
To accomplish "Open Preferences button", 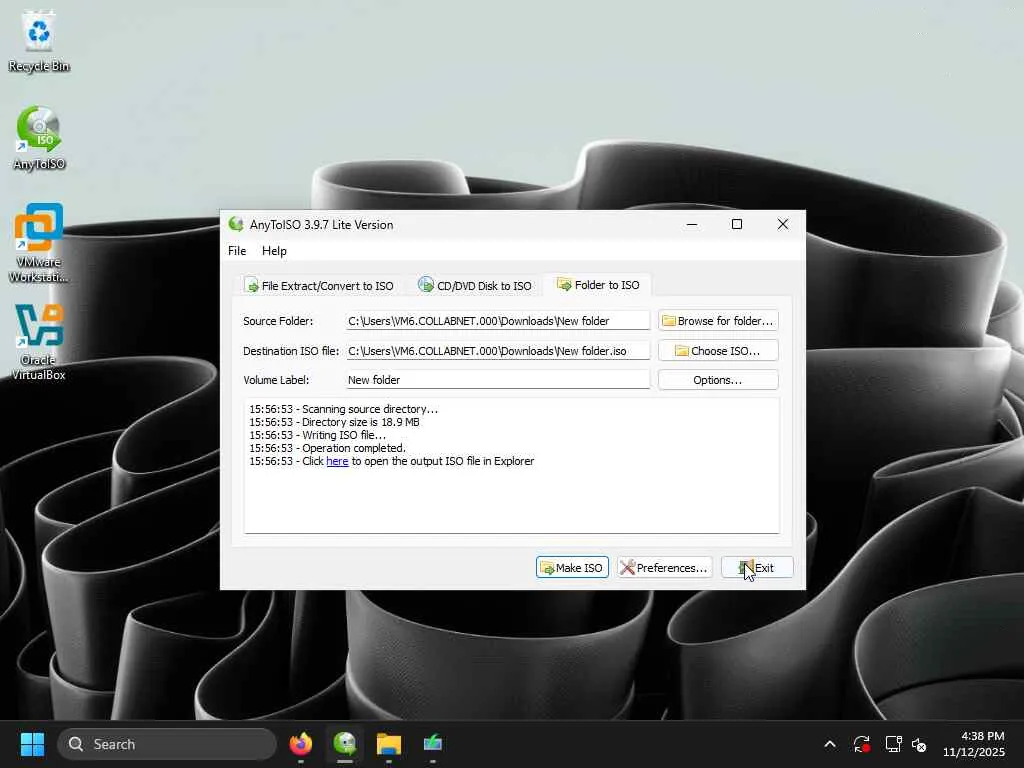I will click(664, 568).
